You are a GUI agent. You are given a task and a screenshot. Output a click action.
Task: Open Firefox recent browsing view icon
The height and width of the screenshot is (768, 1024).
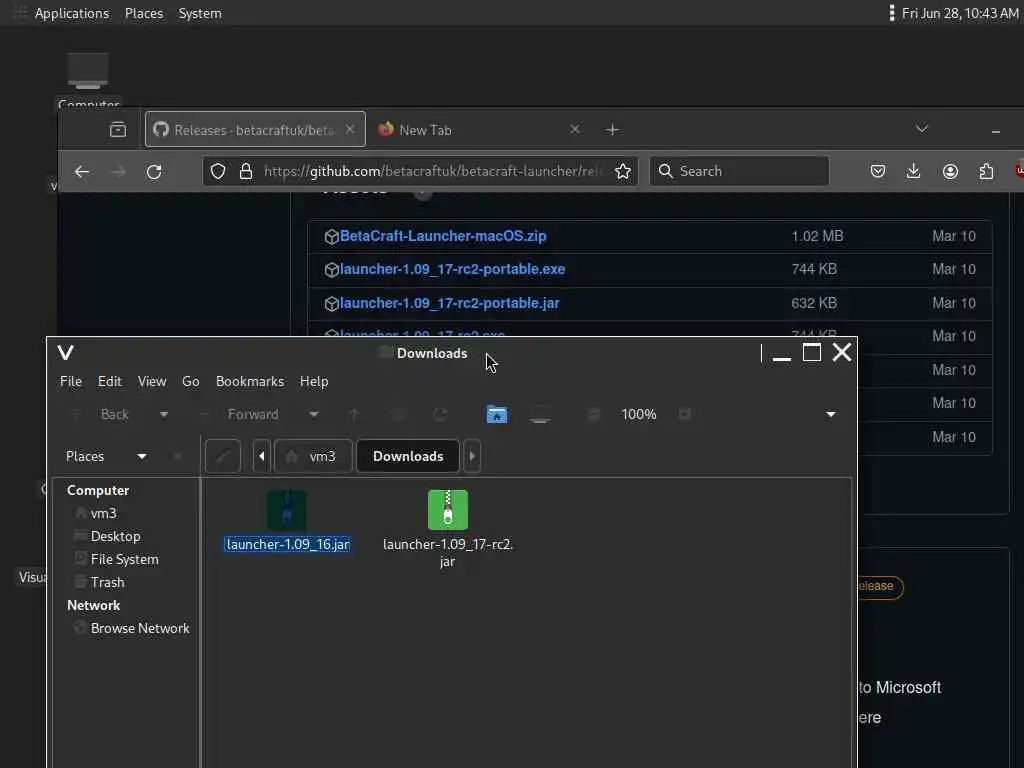pos(118,129)
